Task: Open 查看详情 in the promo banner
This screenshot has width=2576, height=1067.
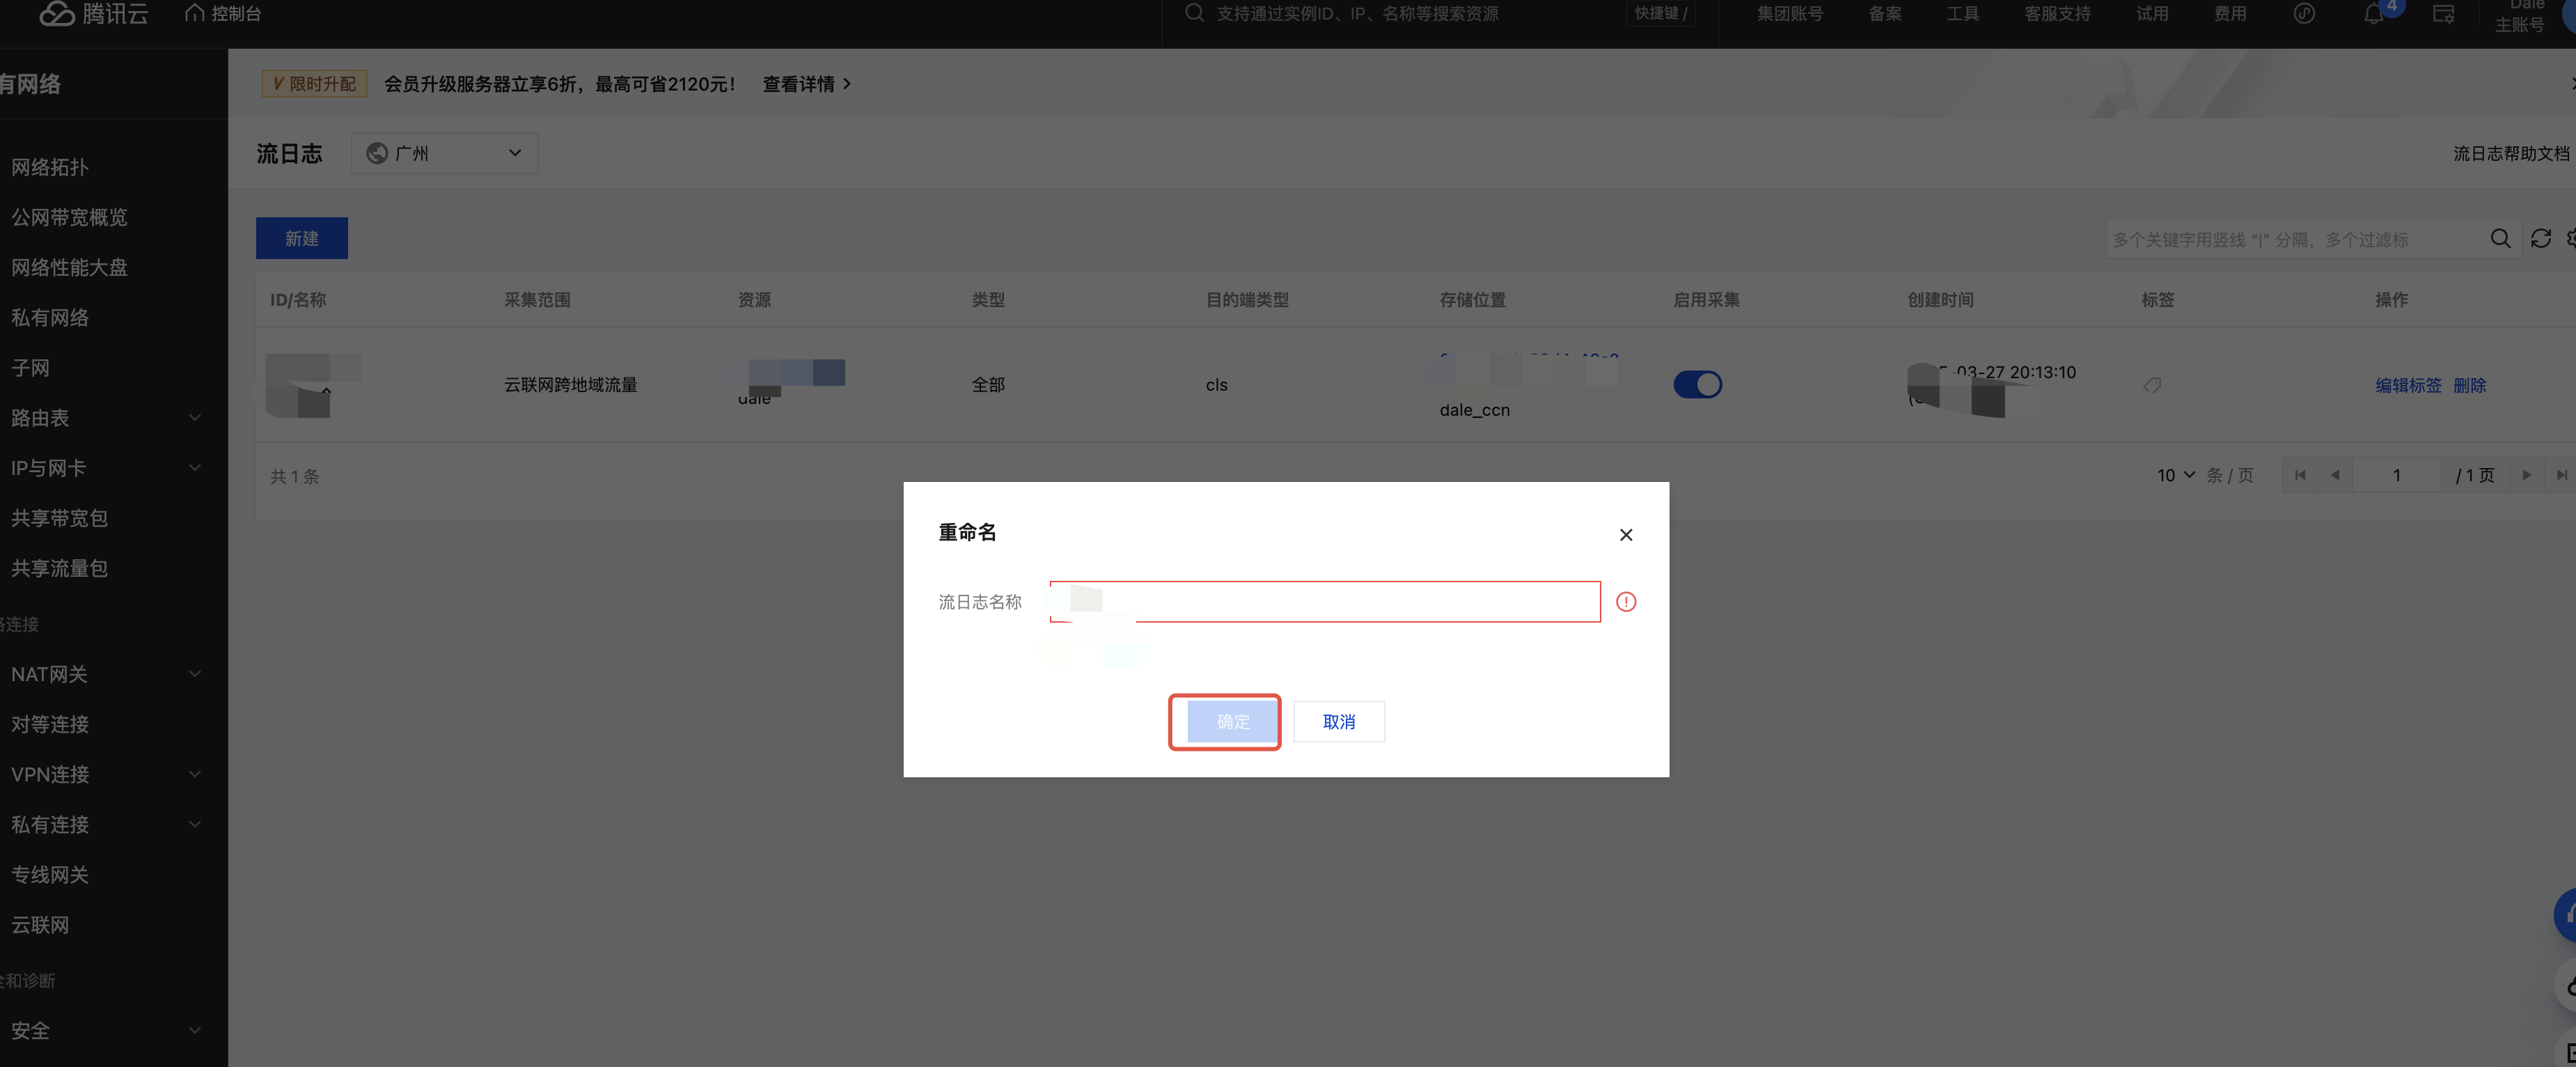Action: point(807,84)
